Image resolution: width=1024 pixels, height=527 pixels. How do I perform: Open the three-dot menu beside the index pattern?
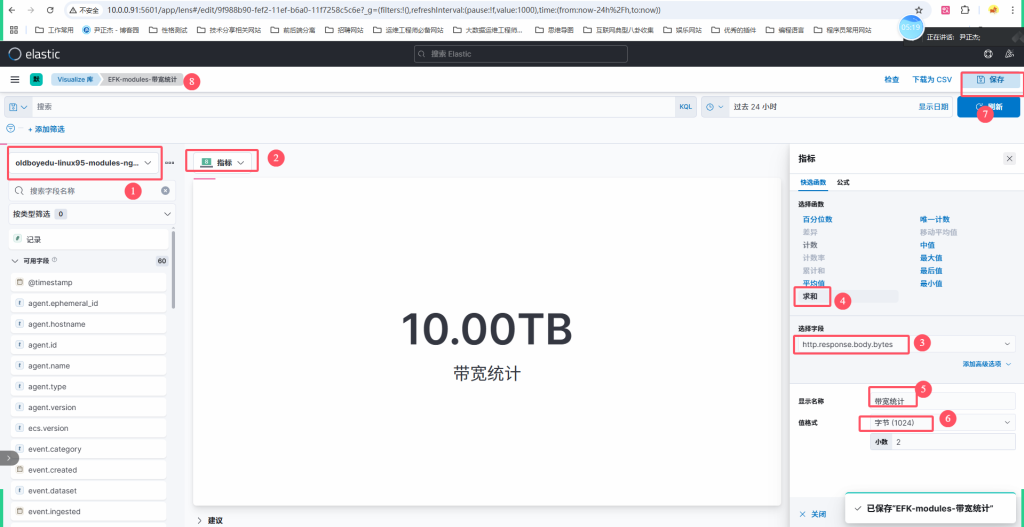(x=169, y=162)
